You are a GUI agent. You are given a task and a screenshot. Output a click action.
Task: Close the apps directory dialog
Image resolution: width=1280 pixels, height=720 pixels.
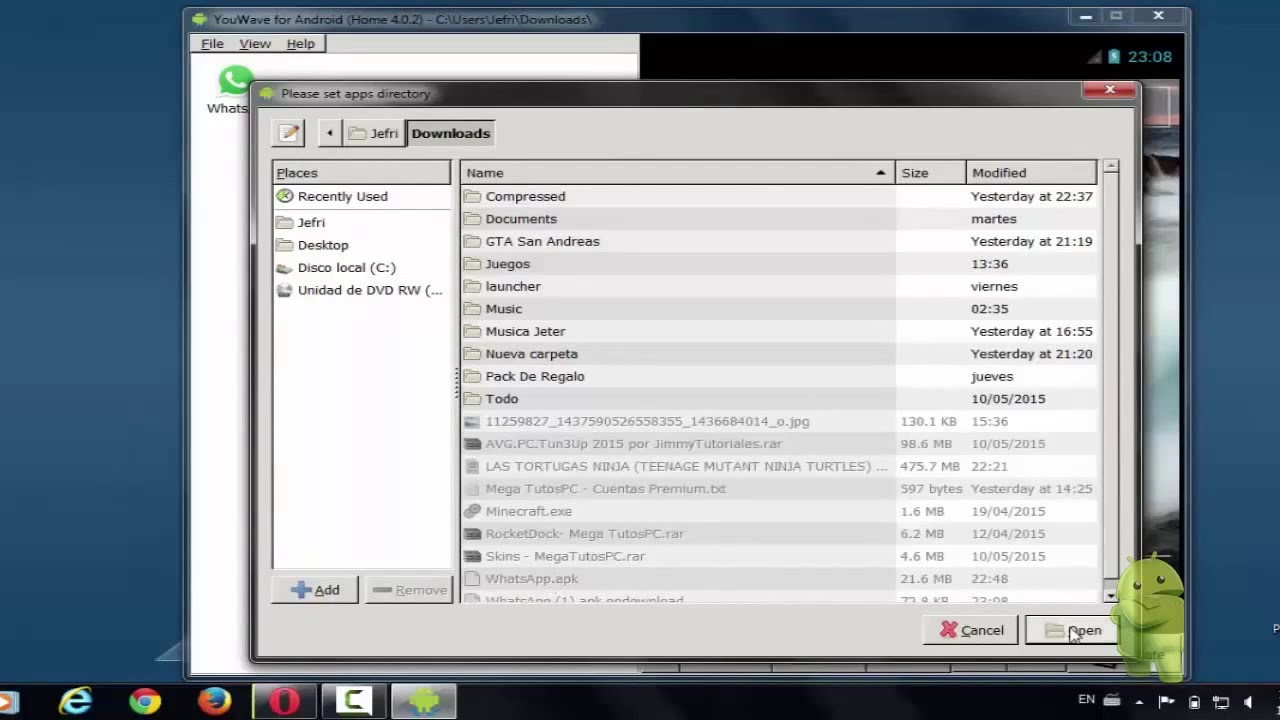[1110, 90]
